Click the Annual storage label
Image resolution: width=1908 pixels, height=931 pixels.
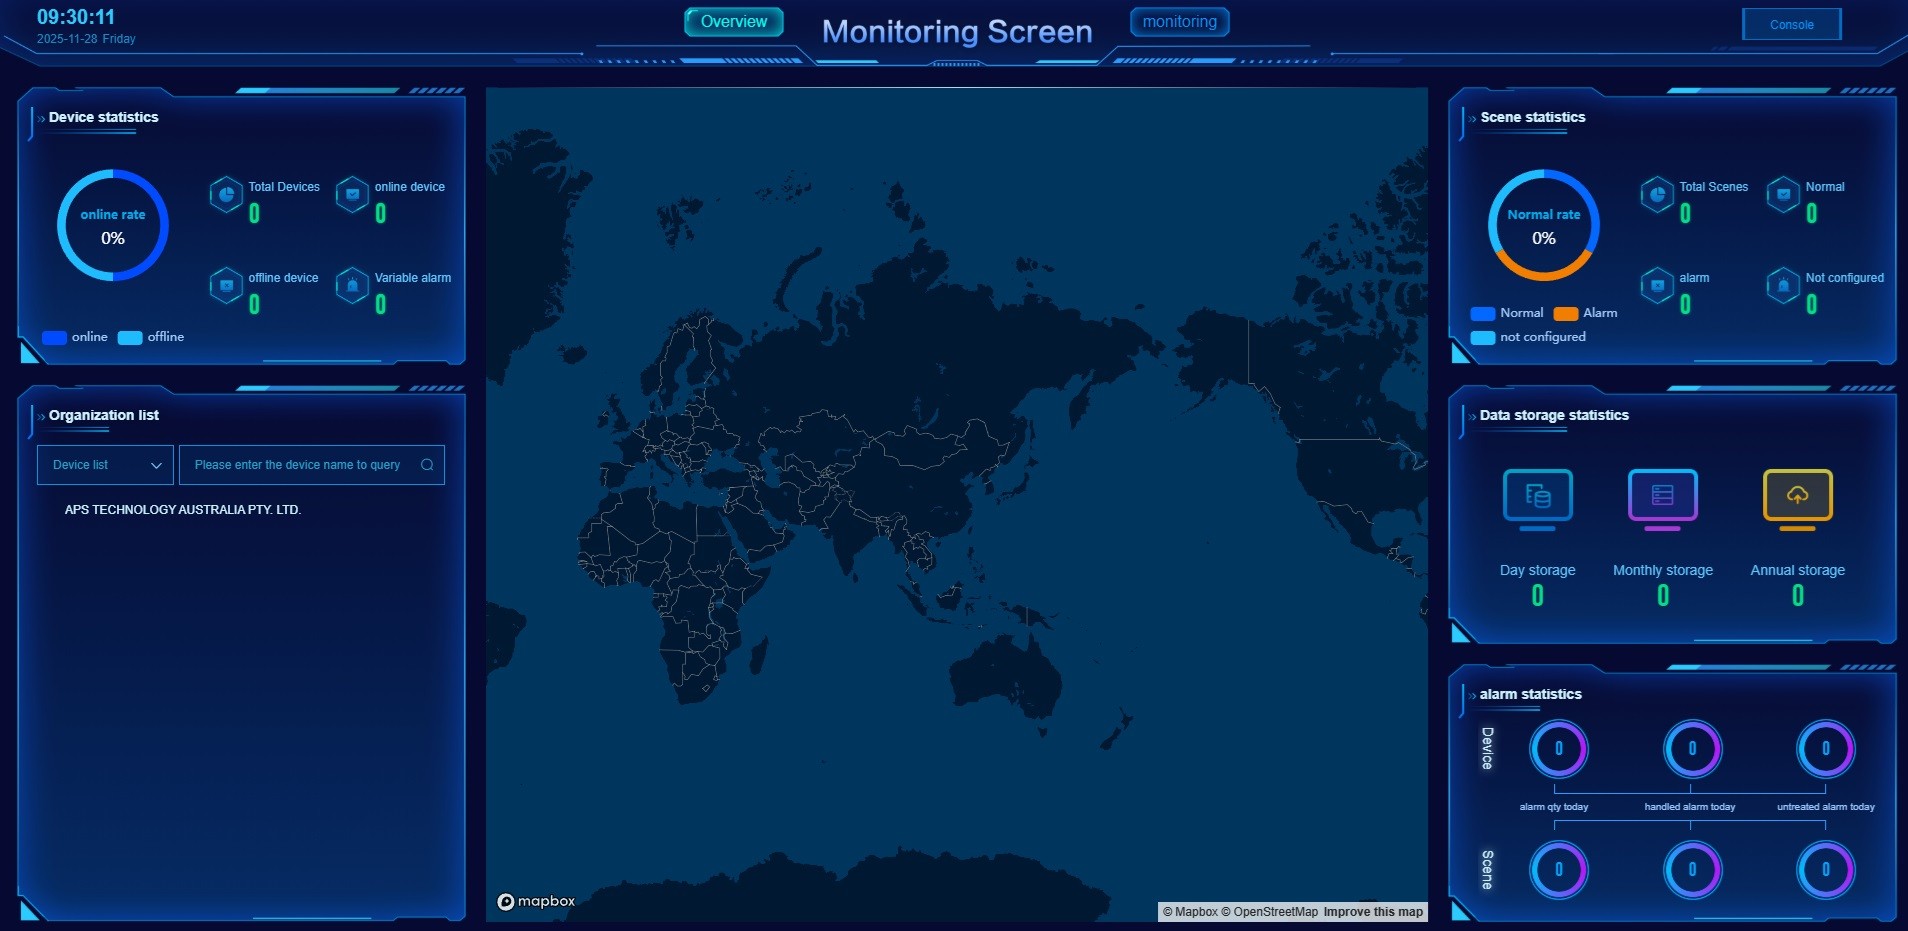point(1797,570)
